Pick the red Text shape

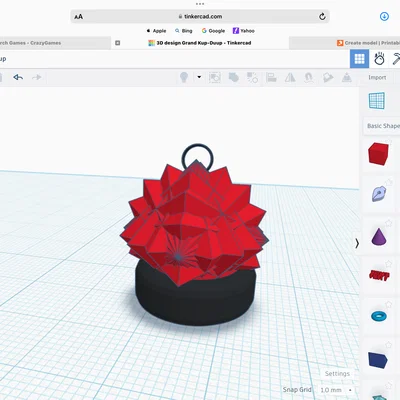[379, 275]
